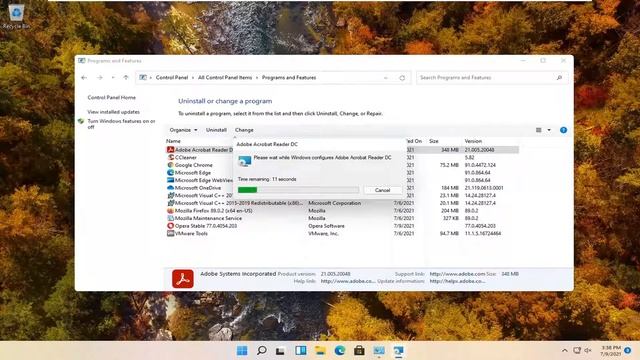Click the Control Panel breadcrumb
The image size is (640, 360).
tap(172, 78)
